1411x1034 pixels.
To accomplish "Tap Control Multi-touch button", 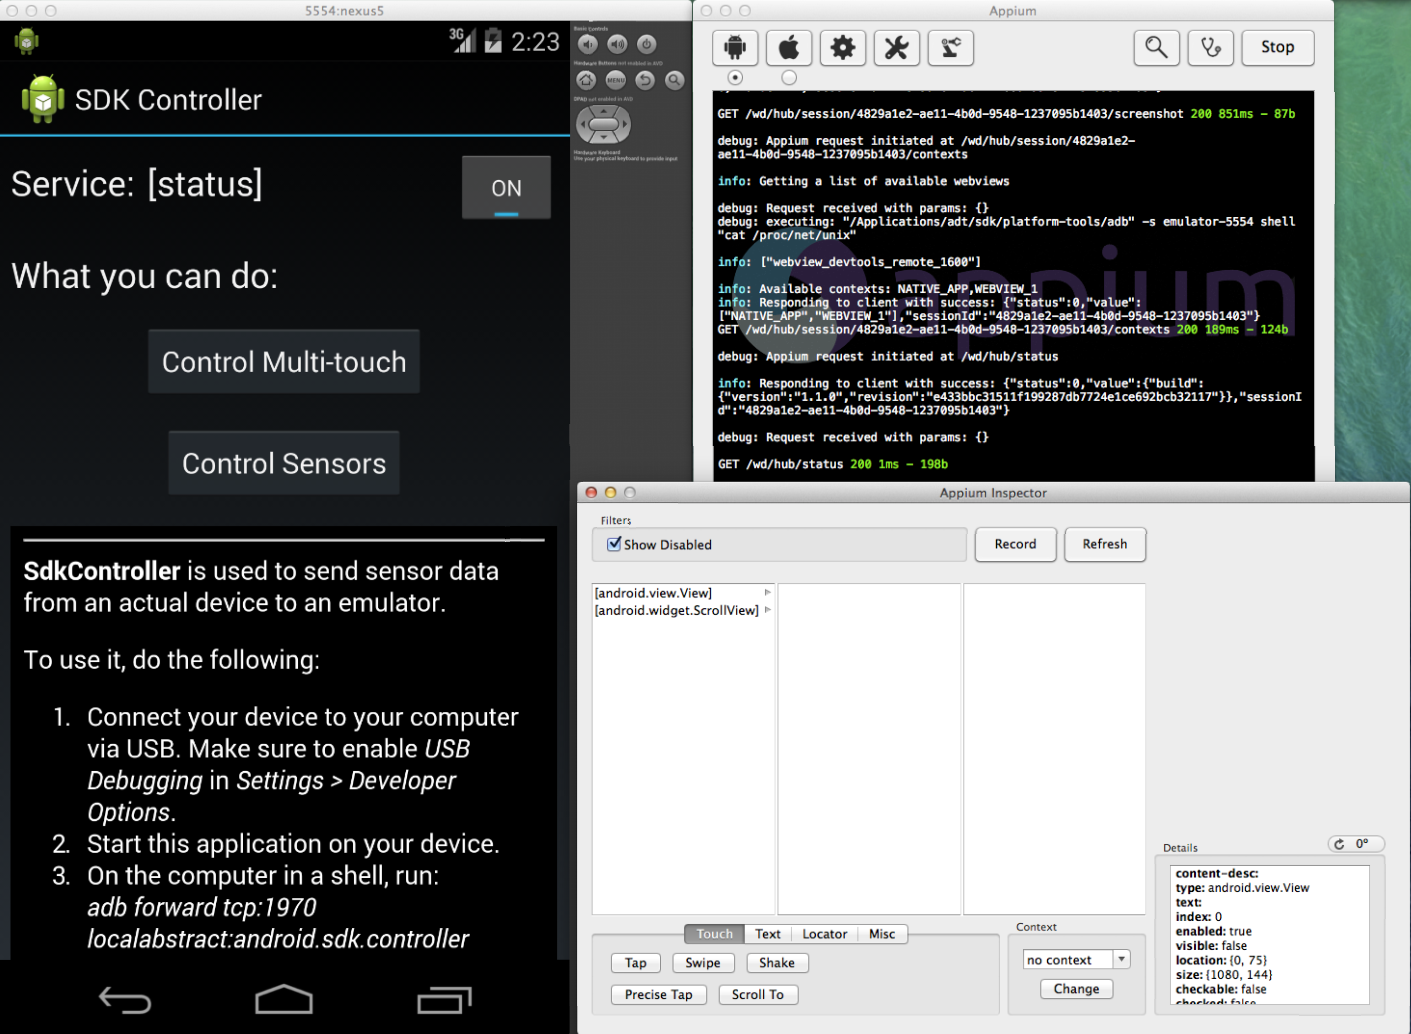I will tap(284, 362).
